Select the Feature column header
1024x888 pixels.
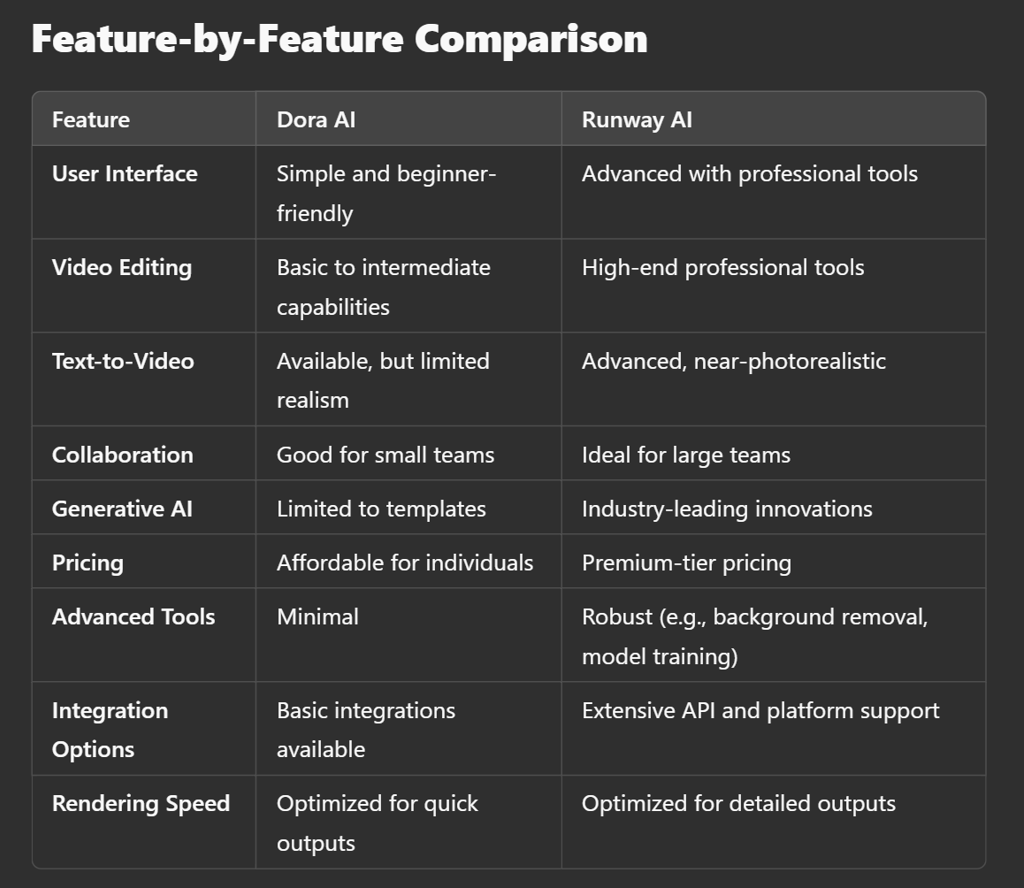91,119
